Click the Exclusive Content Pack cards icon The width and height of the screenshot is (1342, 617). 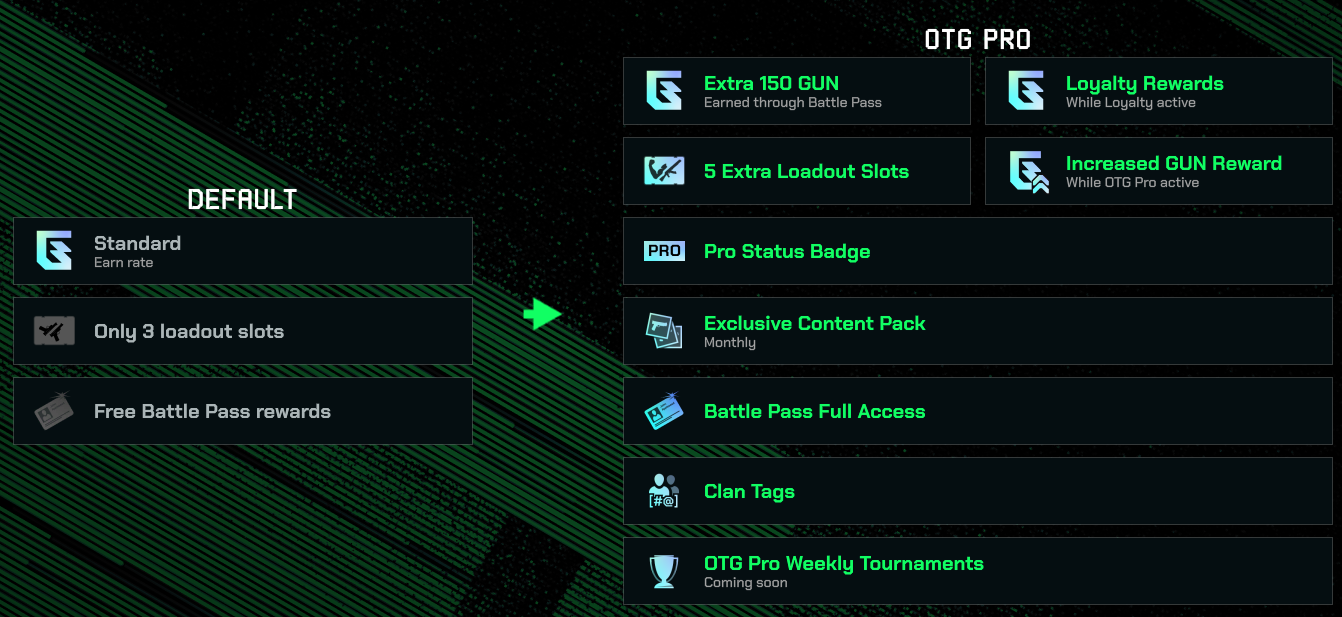click(x=664, y=331)
